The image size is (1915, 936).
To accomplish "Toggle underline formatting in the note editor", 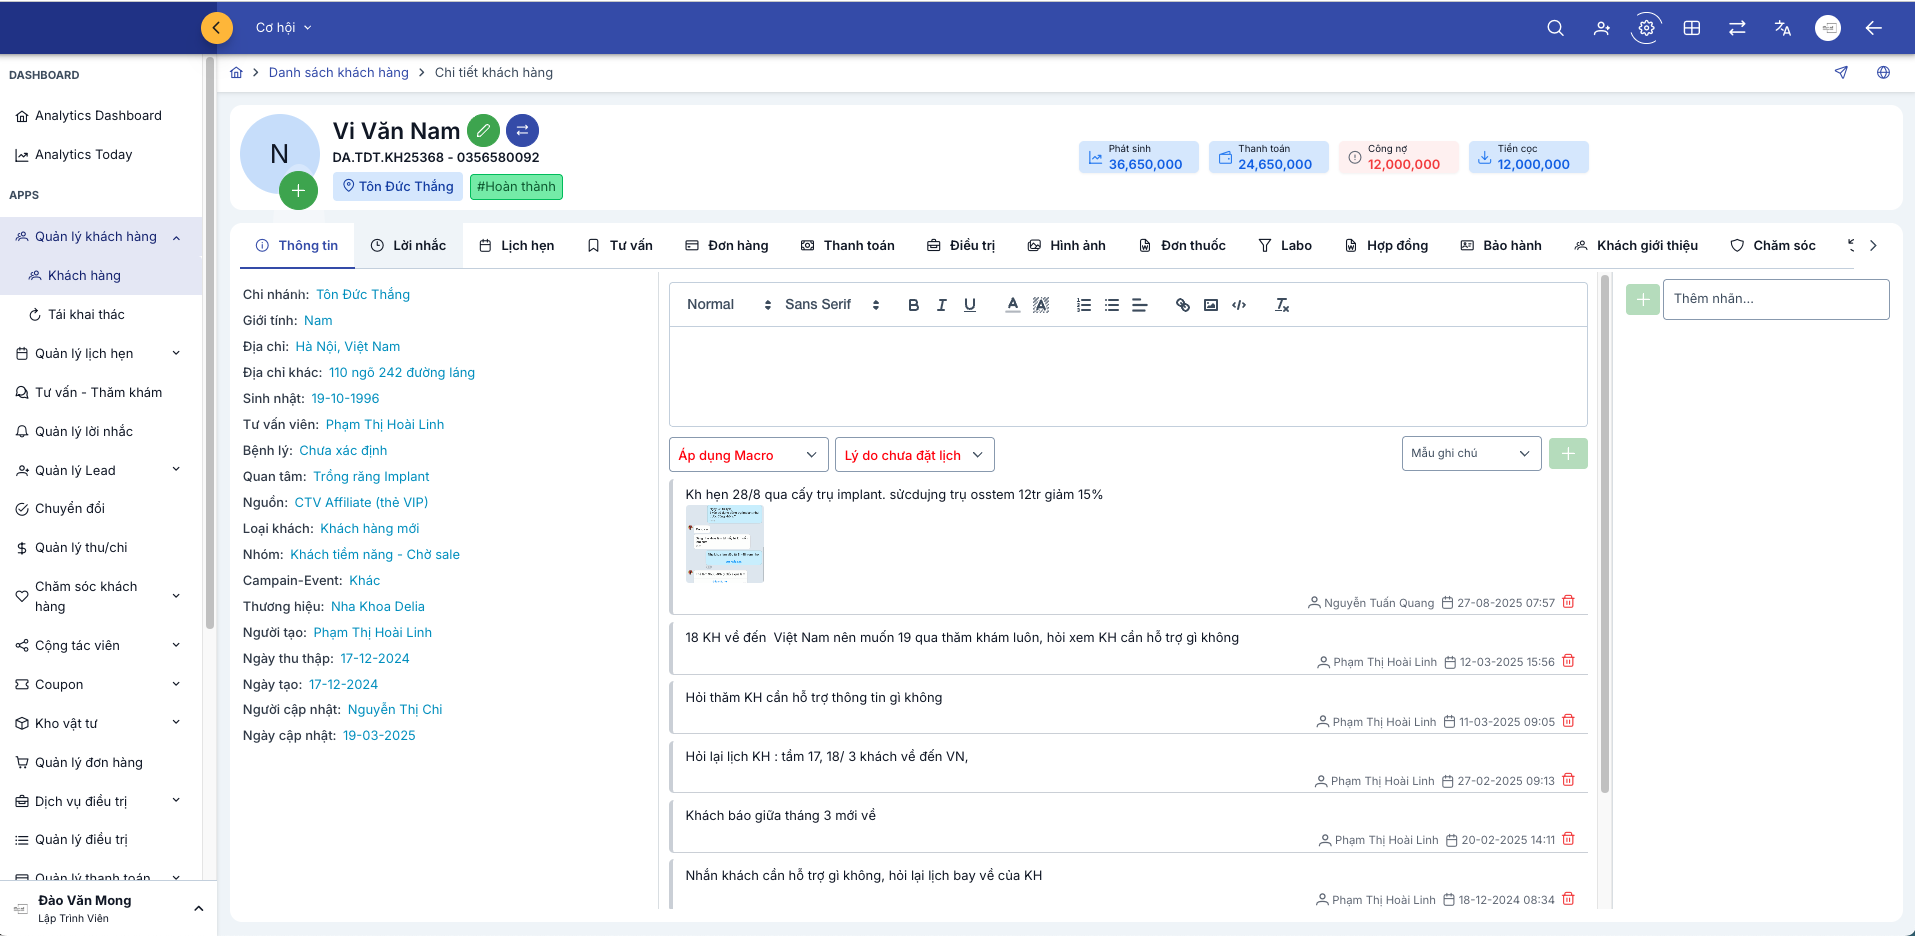I will (x=969, y=305).
